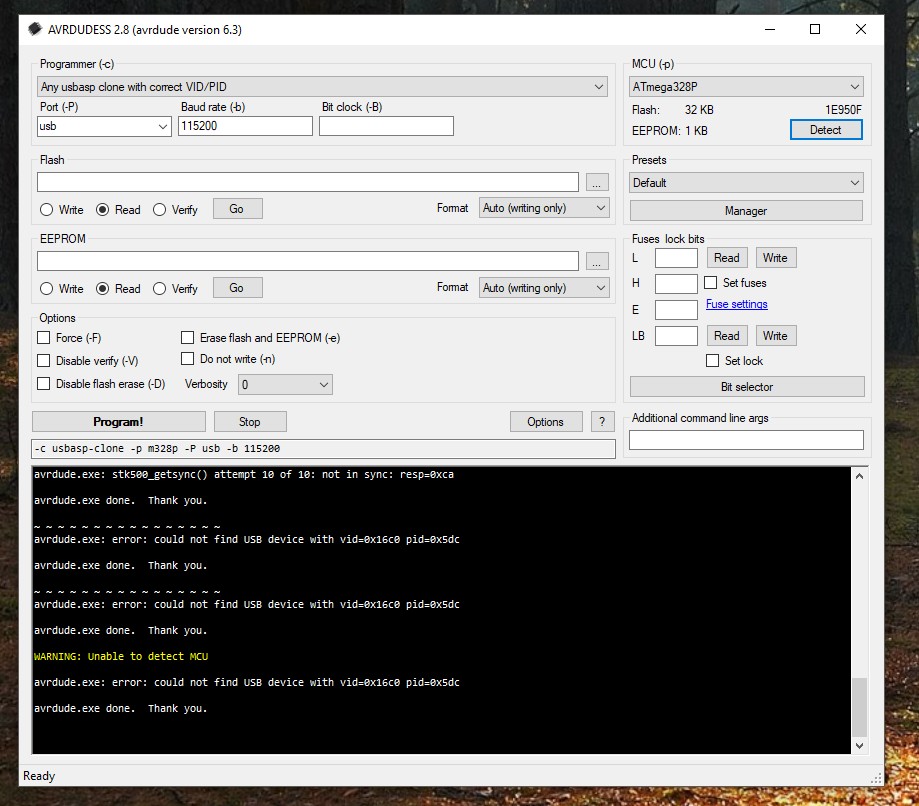Click the 1E950F signature value

(x=843, y=110)
